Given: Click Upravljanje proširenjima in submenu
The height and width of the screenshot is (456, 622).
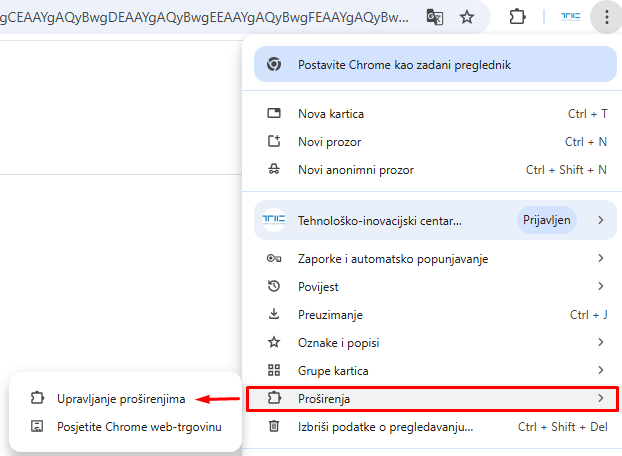Looking at the screenshot, I should [121, 399].
